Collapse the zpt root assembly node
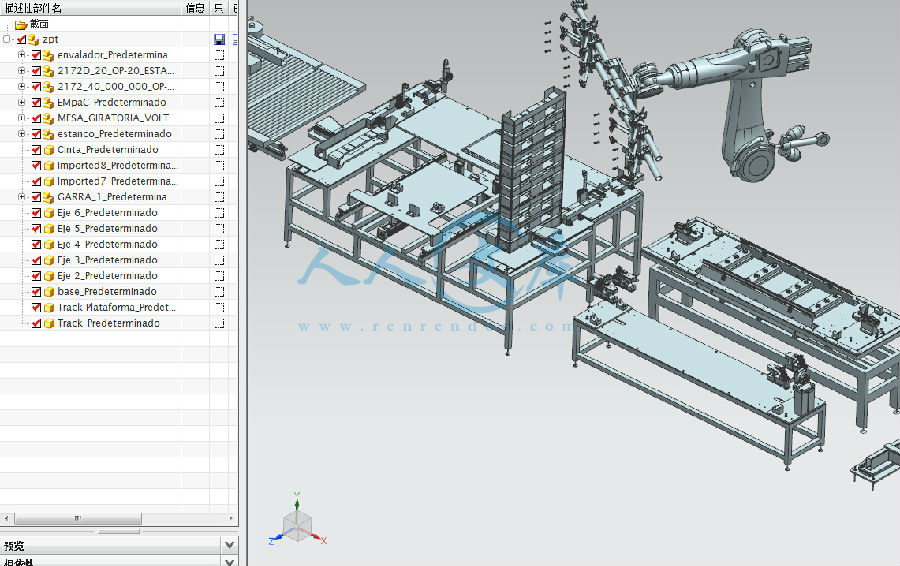Screen dimensions: 900x566 (x=7, y=39)
